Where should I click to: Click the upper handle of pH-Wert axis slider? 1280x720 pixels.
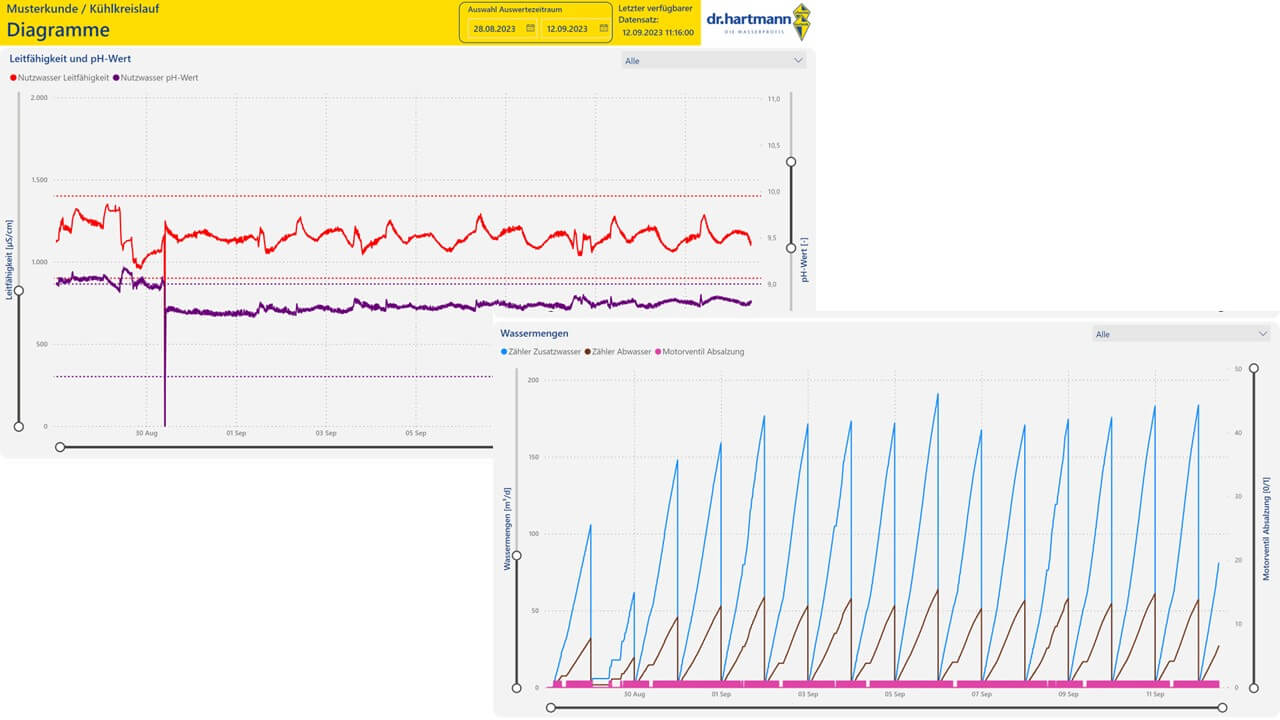[x=791, y=161]
